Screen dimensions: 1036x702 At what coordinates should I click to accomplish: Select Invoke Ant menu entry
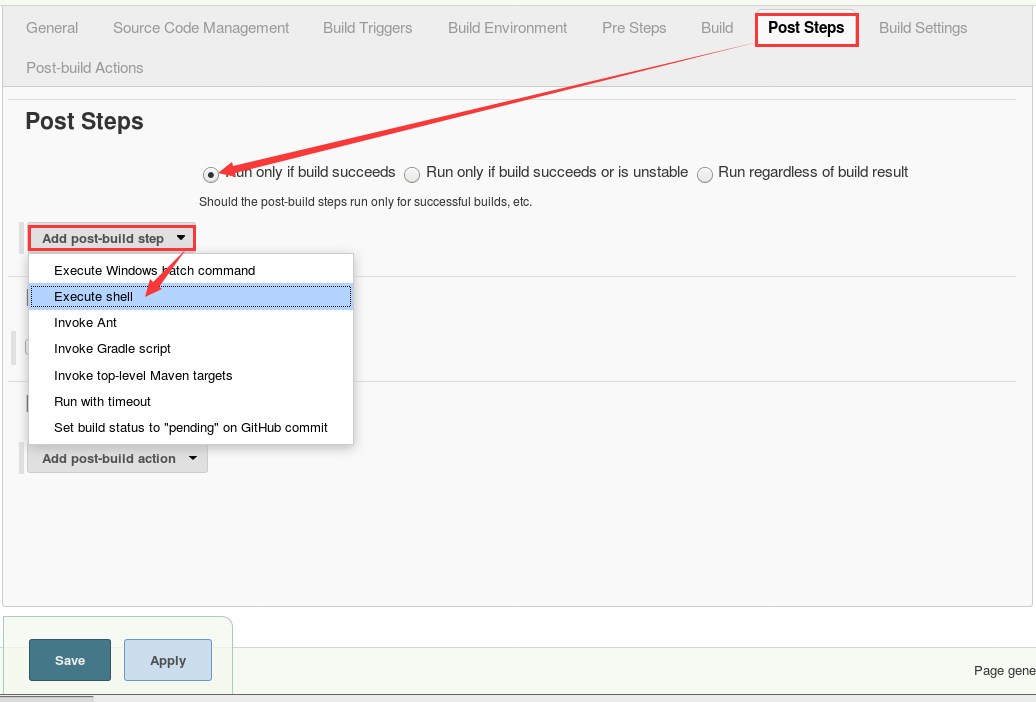(190, 323)
